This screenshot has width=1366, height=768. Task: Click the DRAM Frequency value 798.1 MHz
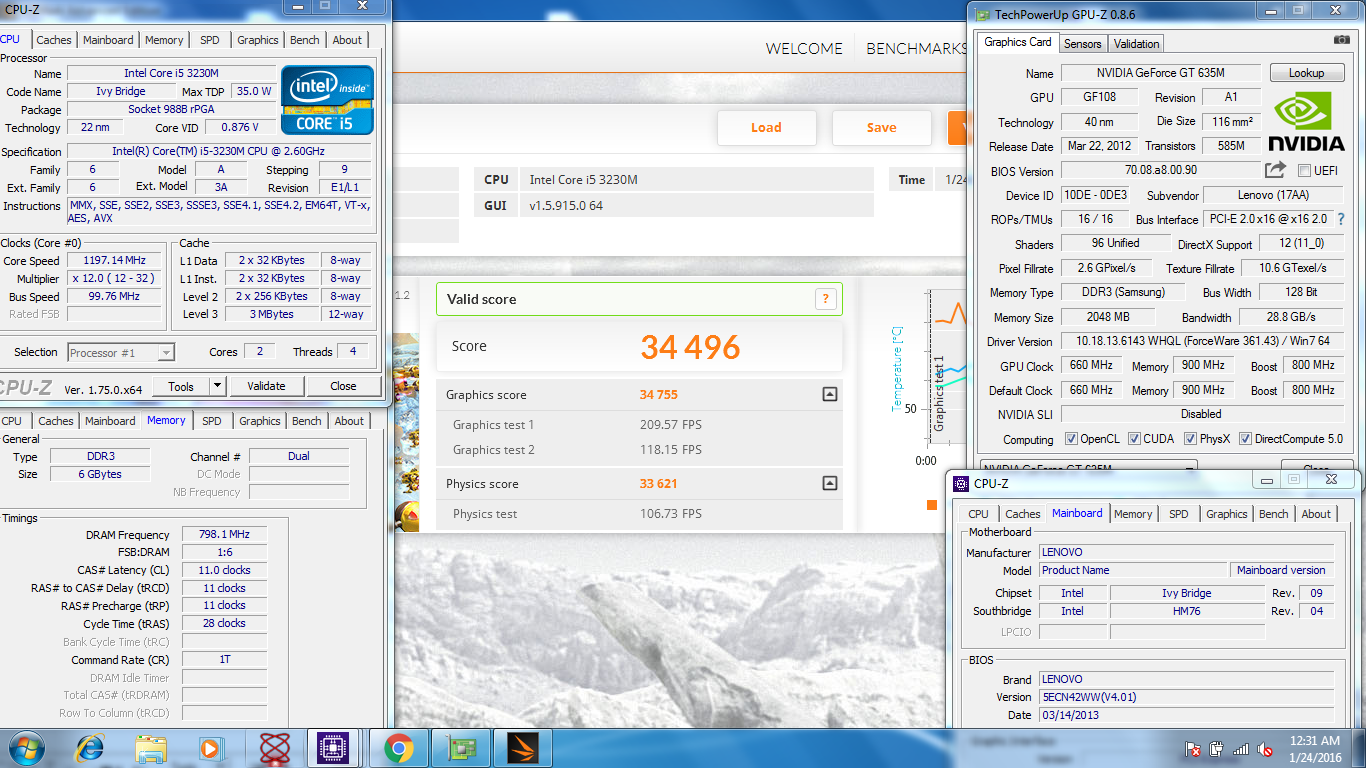224,535
